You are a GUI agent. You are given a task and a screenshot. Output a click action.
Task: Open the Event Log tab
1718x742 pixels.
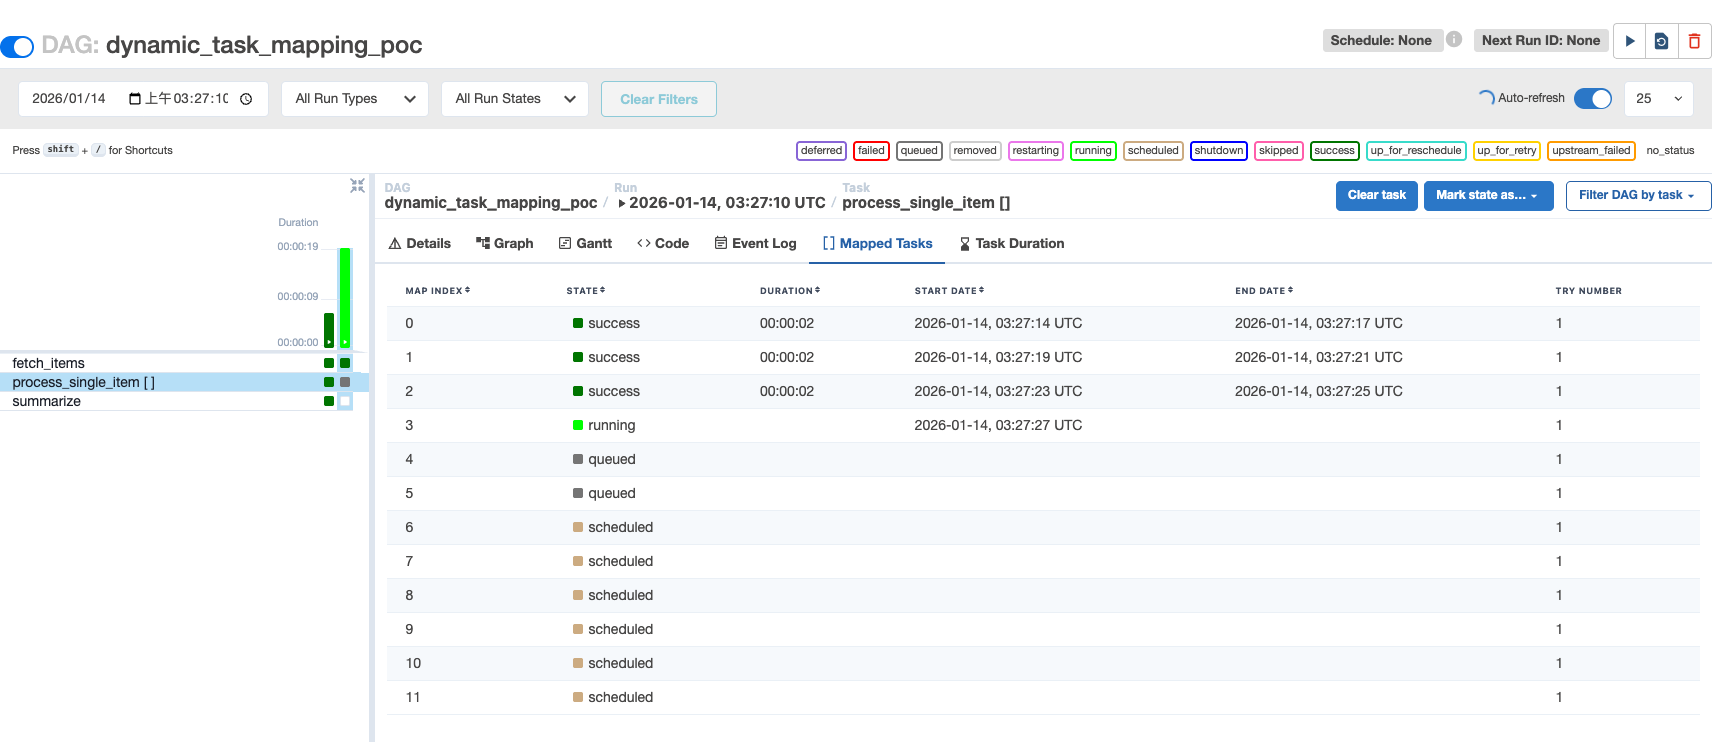(755, 244)
